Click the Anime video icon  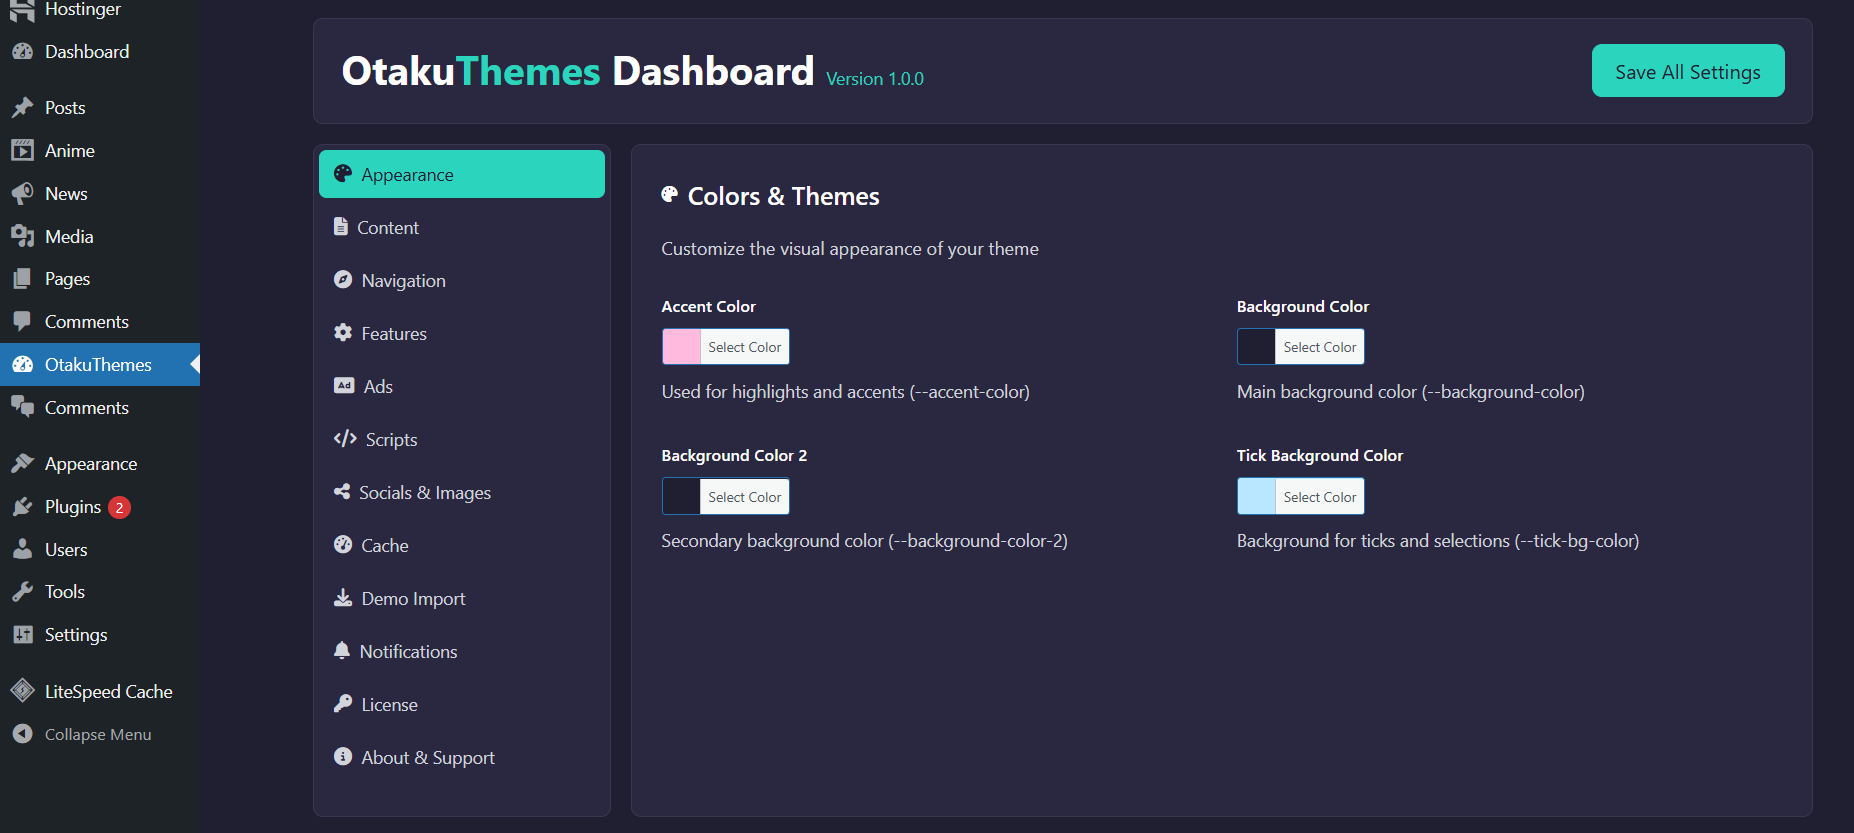(x=23, y=151)
